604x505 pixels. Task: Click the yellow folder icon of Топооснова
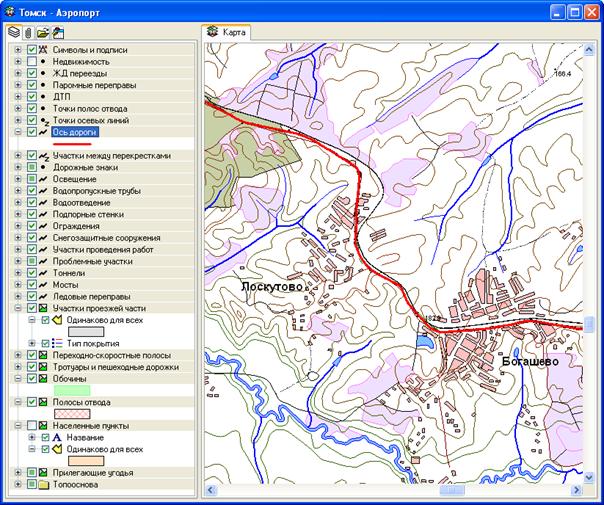click(44, 485)
